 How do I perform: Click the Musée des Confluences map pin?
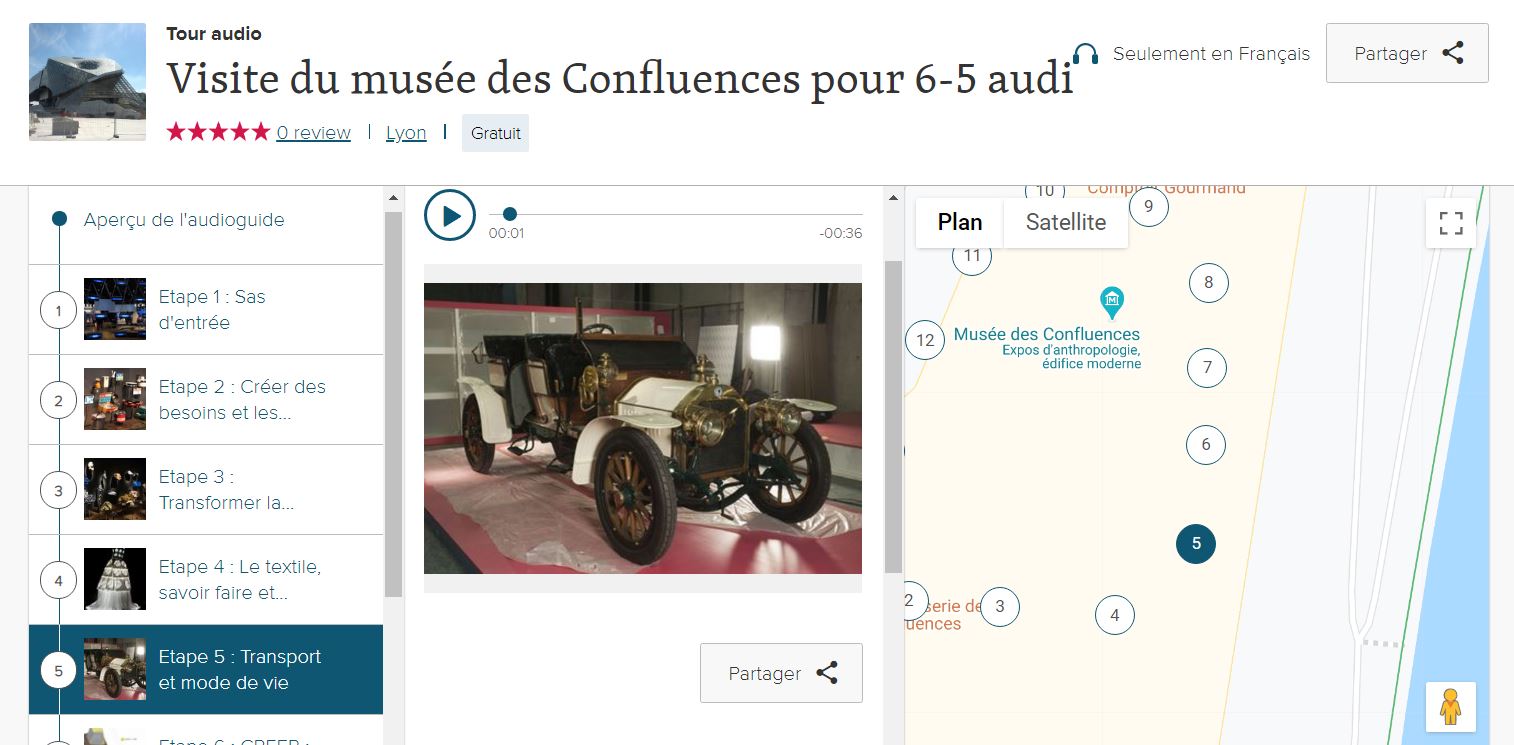click(x=1111, y=300)
